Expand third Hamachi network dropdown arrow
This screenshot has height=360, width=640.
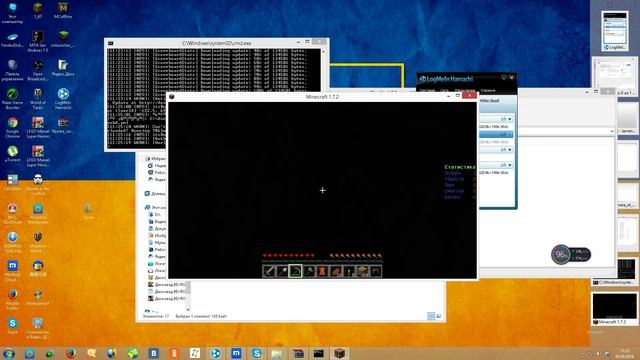pyautogui.click(x=510, y=150)
